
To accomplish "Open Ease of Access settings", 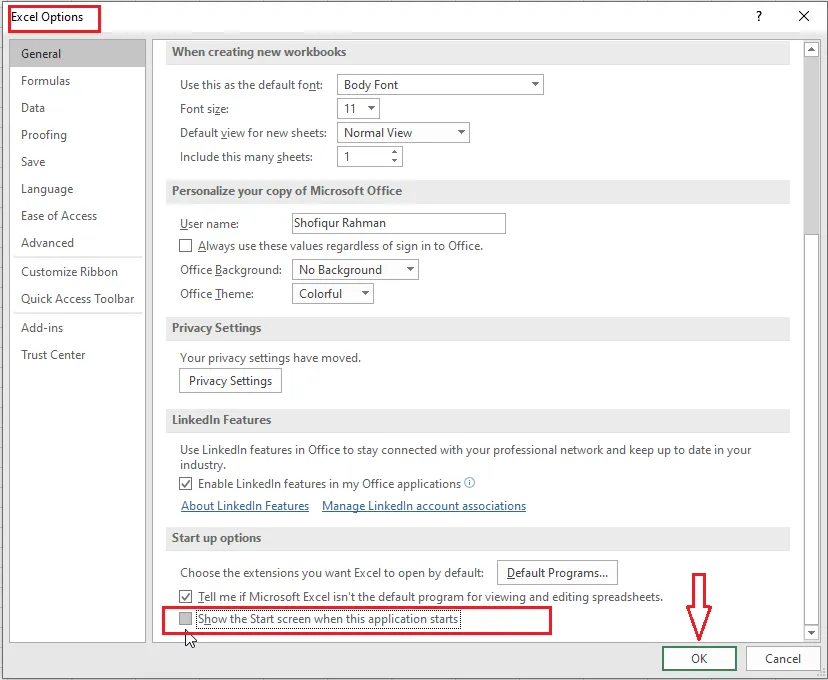I will click(77, 215).
